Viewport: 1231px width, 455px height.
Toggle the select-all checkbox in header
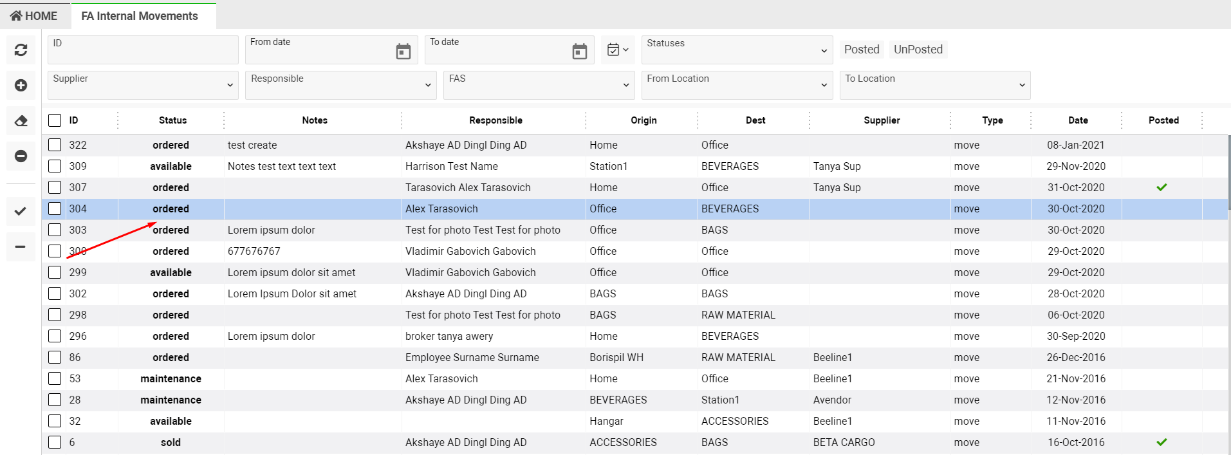(x=55, y=120)
